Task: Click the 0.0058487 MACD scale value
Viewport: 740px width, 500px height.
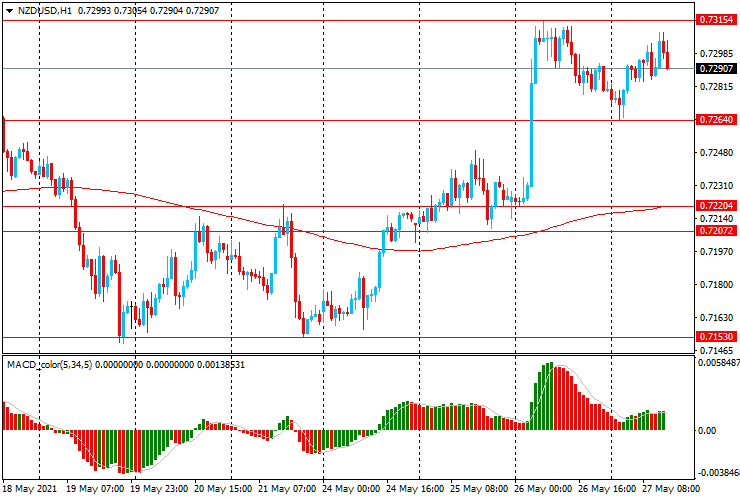Action: pos(717,365)
